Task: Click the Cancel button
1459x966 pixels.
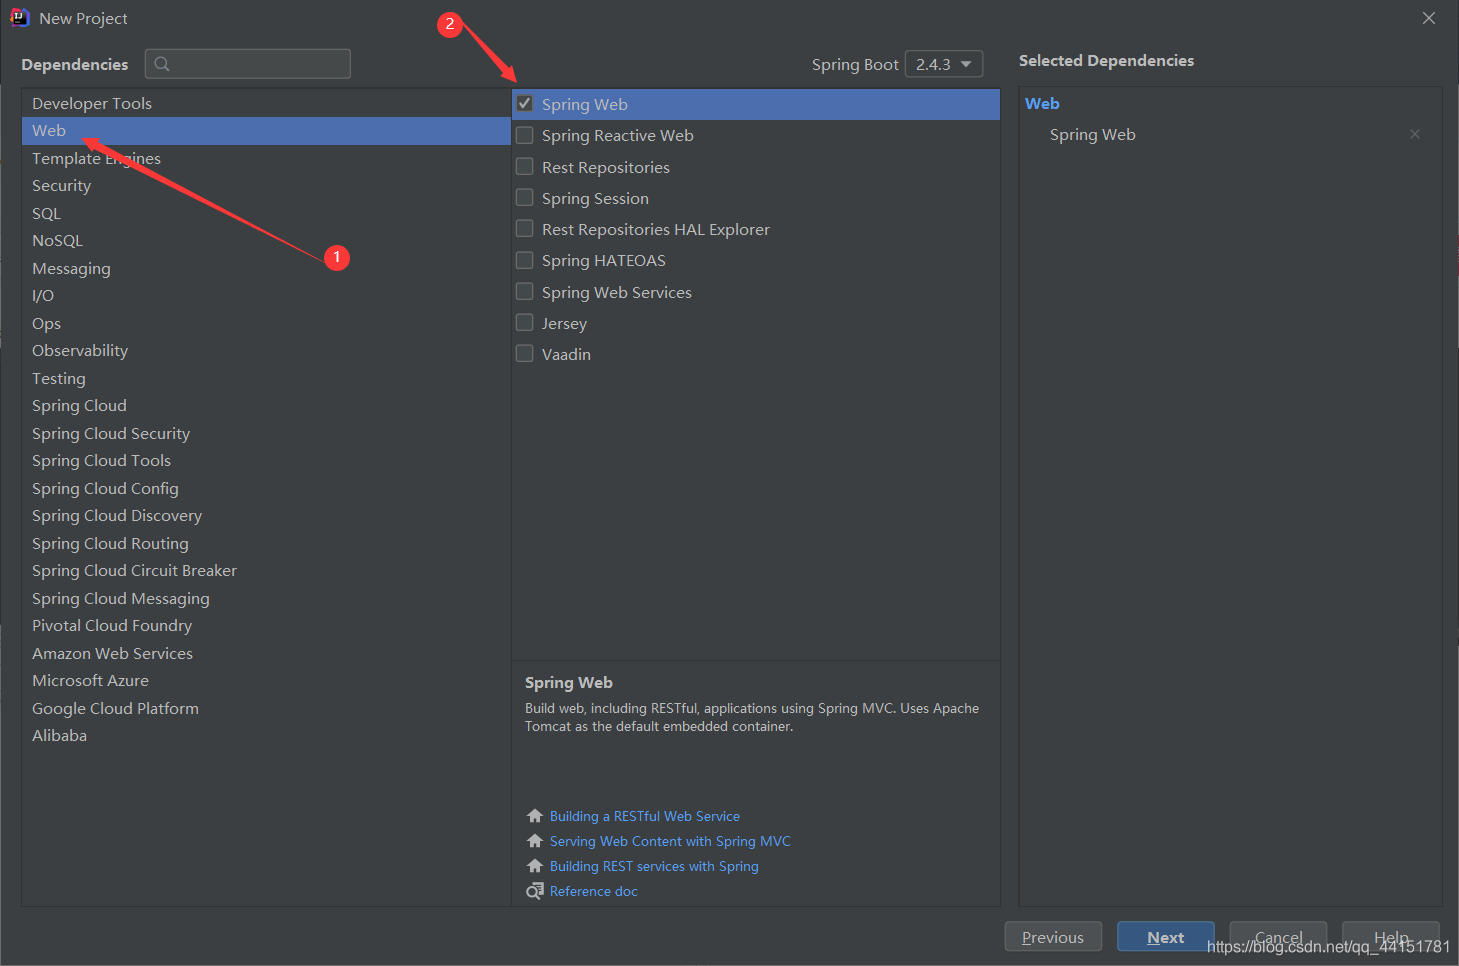Action: click(x=1278, y=937)
